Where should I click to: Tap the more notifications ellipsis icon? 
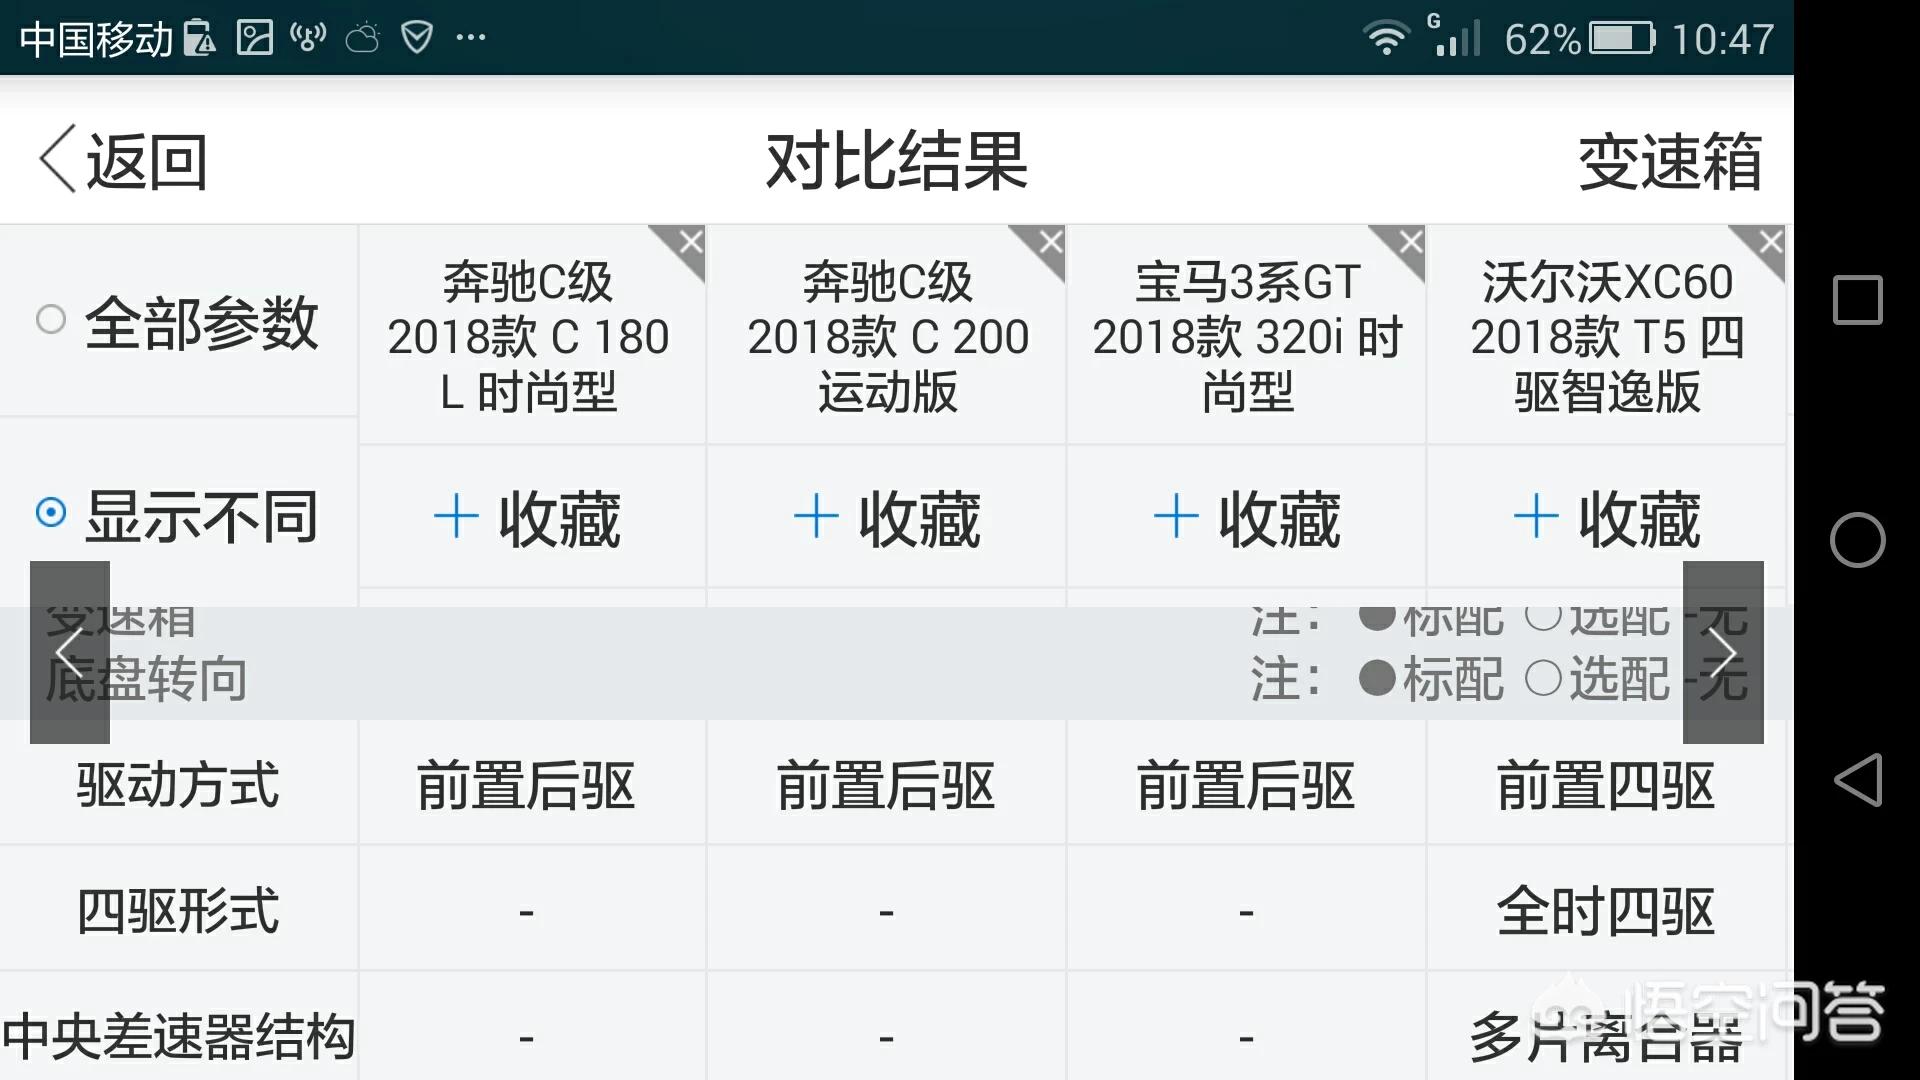coord(470,38)
